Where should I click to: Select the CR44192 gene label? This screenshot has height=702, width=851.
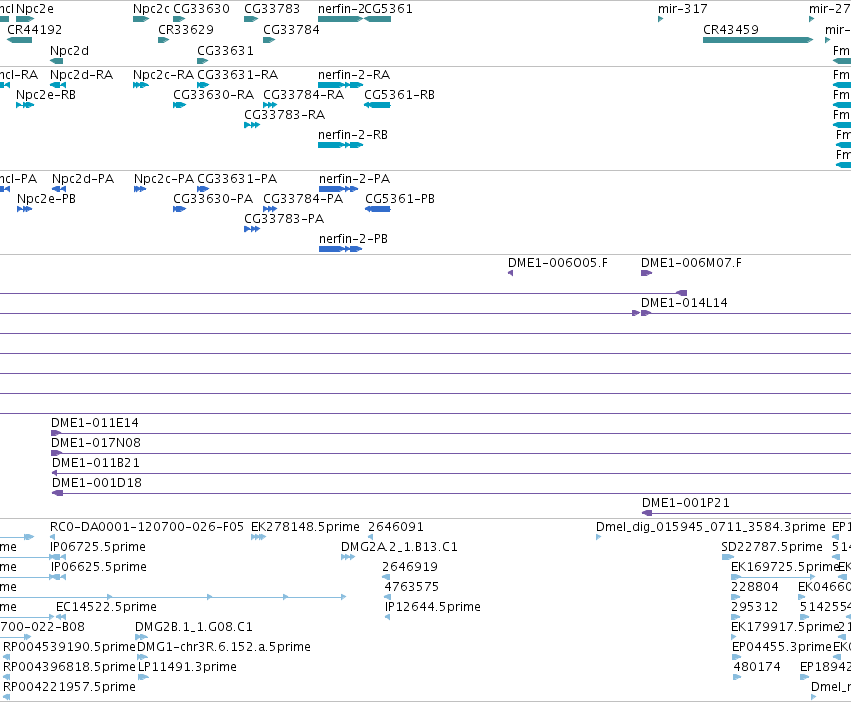tap(34, 29)
